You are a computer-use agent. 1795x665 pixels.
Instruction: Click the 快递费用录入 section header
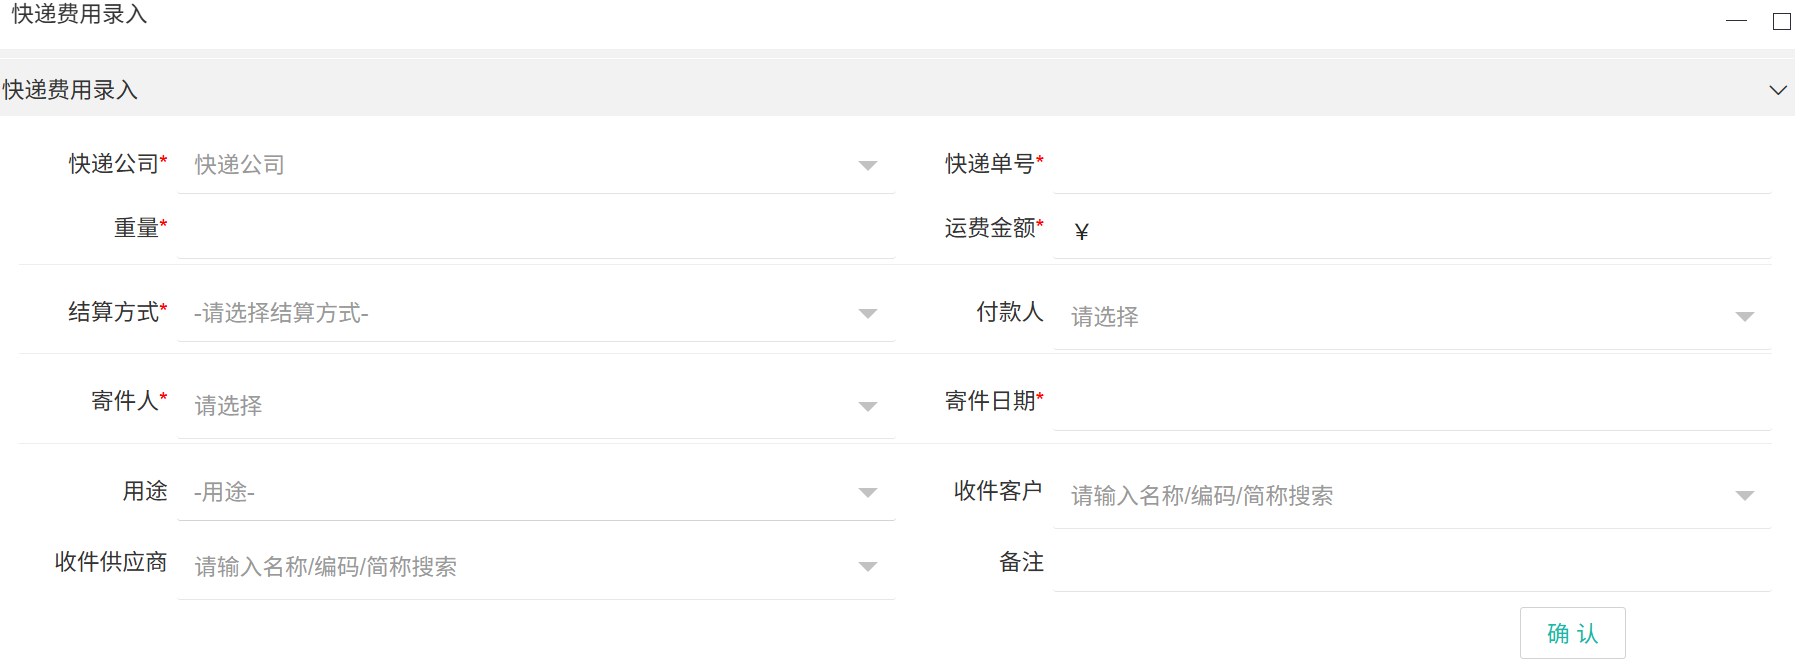point(70,90)
